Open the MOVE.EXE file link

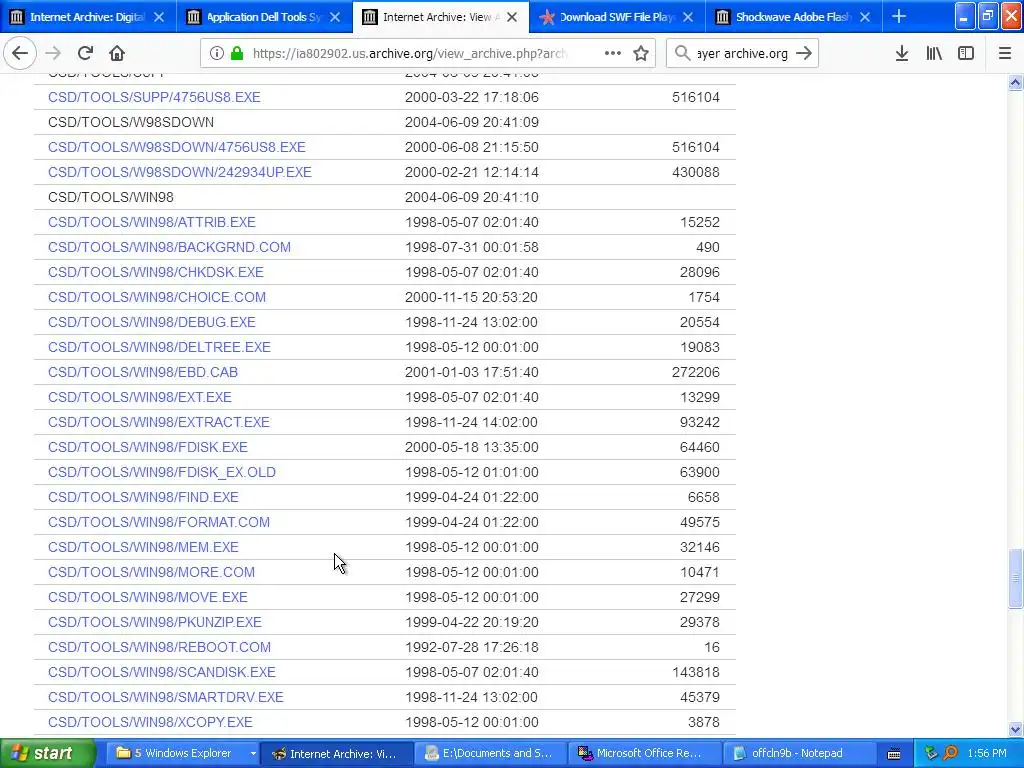click(148, 597)
